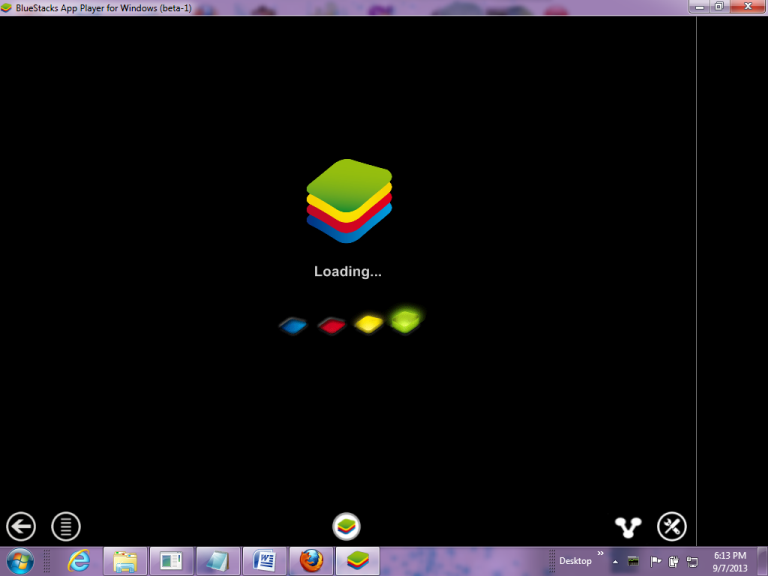Open the BlueStacks share icon
This screenshot has width=768, height=576.
(x=628, y=527)
